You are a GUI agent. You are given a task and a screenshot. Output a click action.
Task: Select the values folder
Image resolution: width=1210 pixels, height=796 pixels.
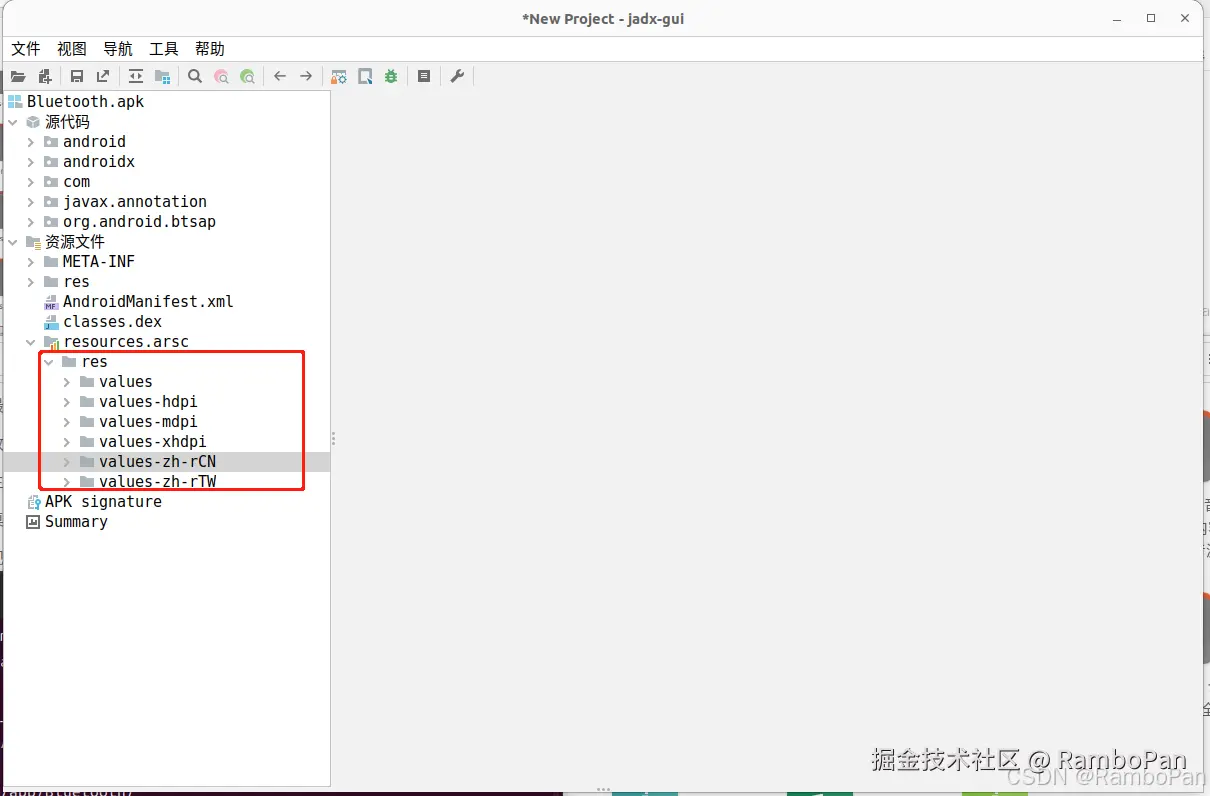(x=126, y=382)
